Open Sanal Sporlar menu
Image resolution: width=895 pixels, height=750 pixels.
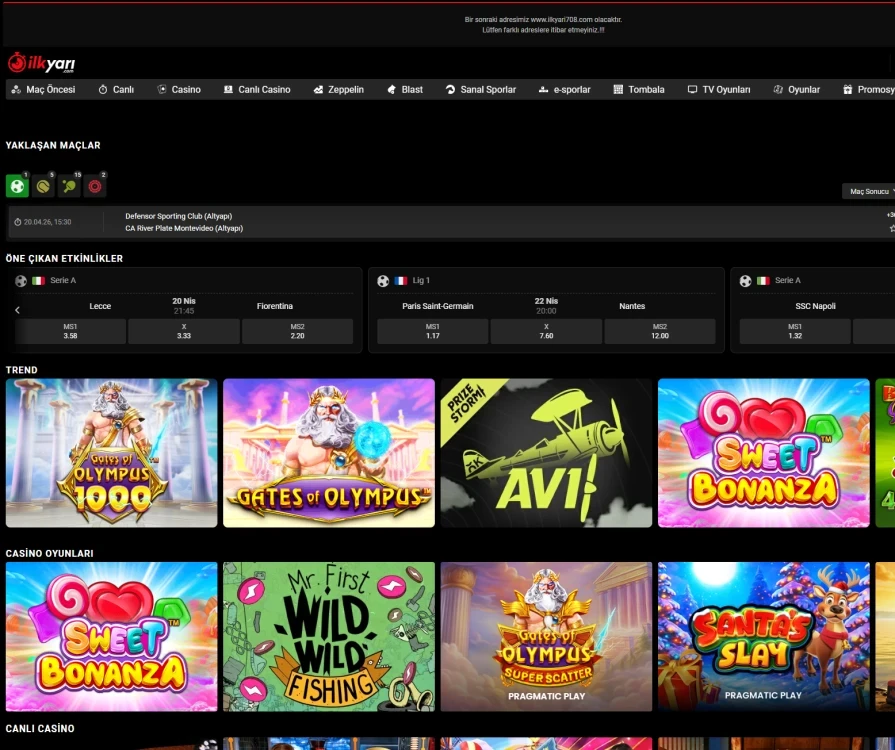[x=481, y=90]
